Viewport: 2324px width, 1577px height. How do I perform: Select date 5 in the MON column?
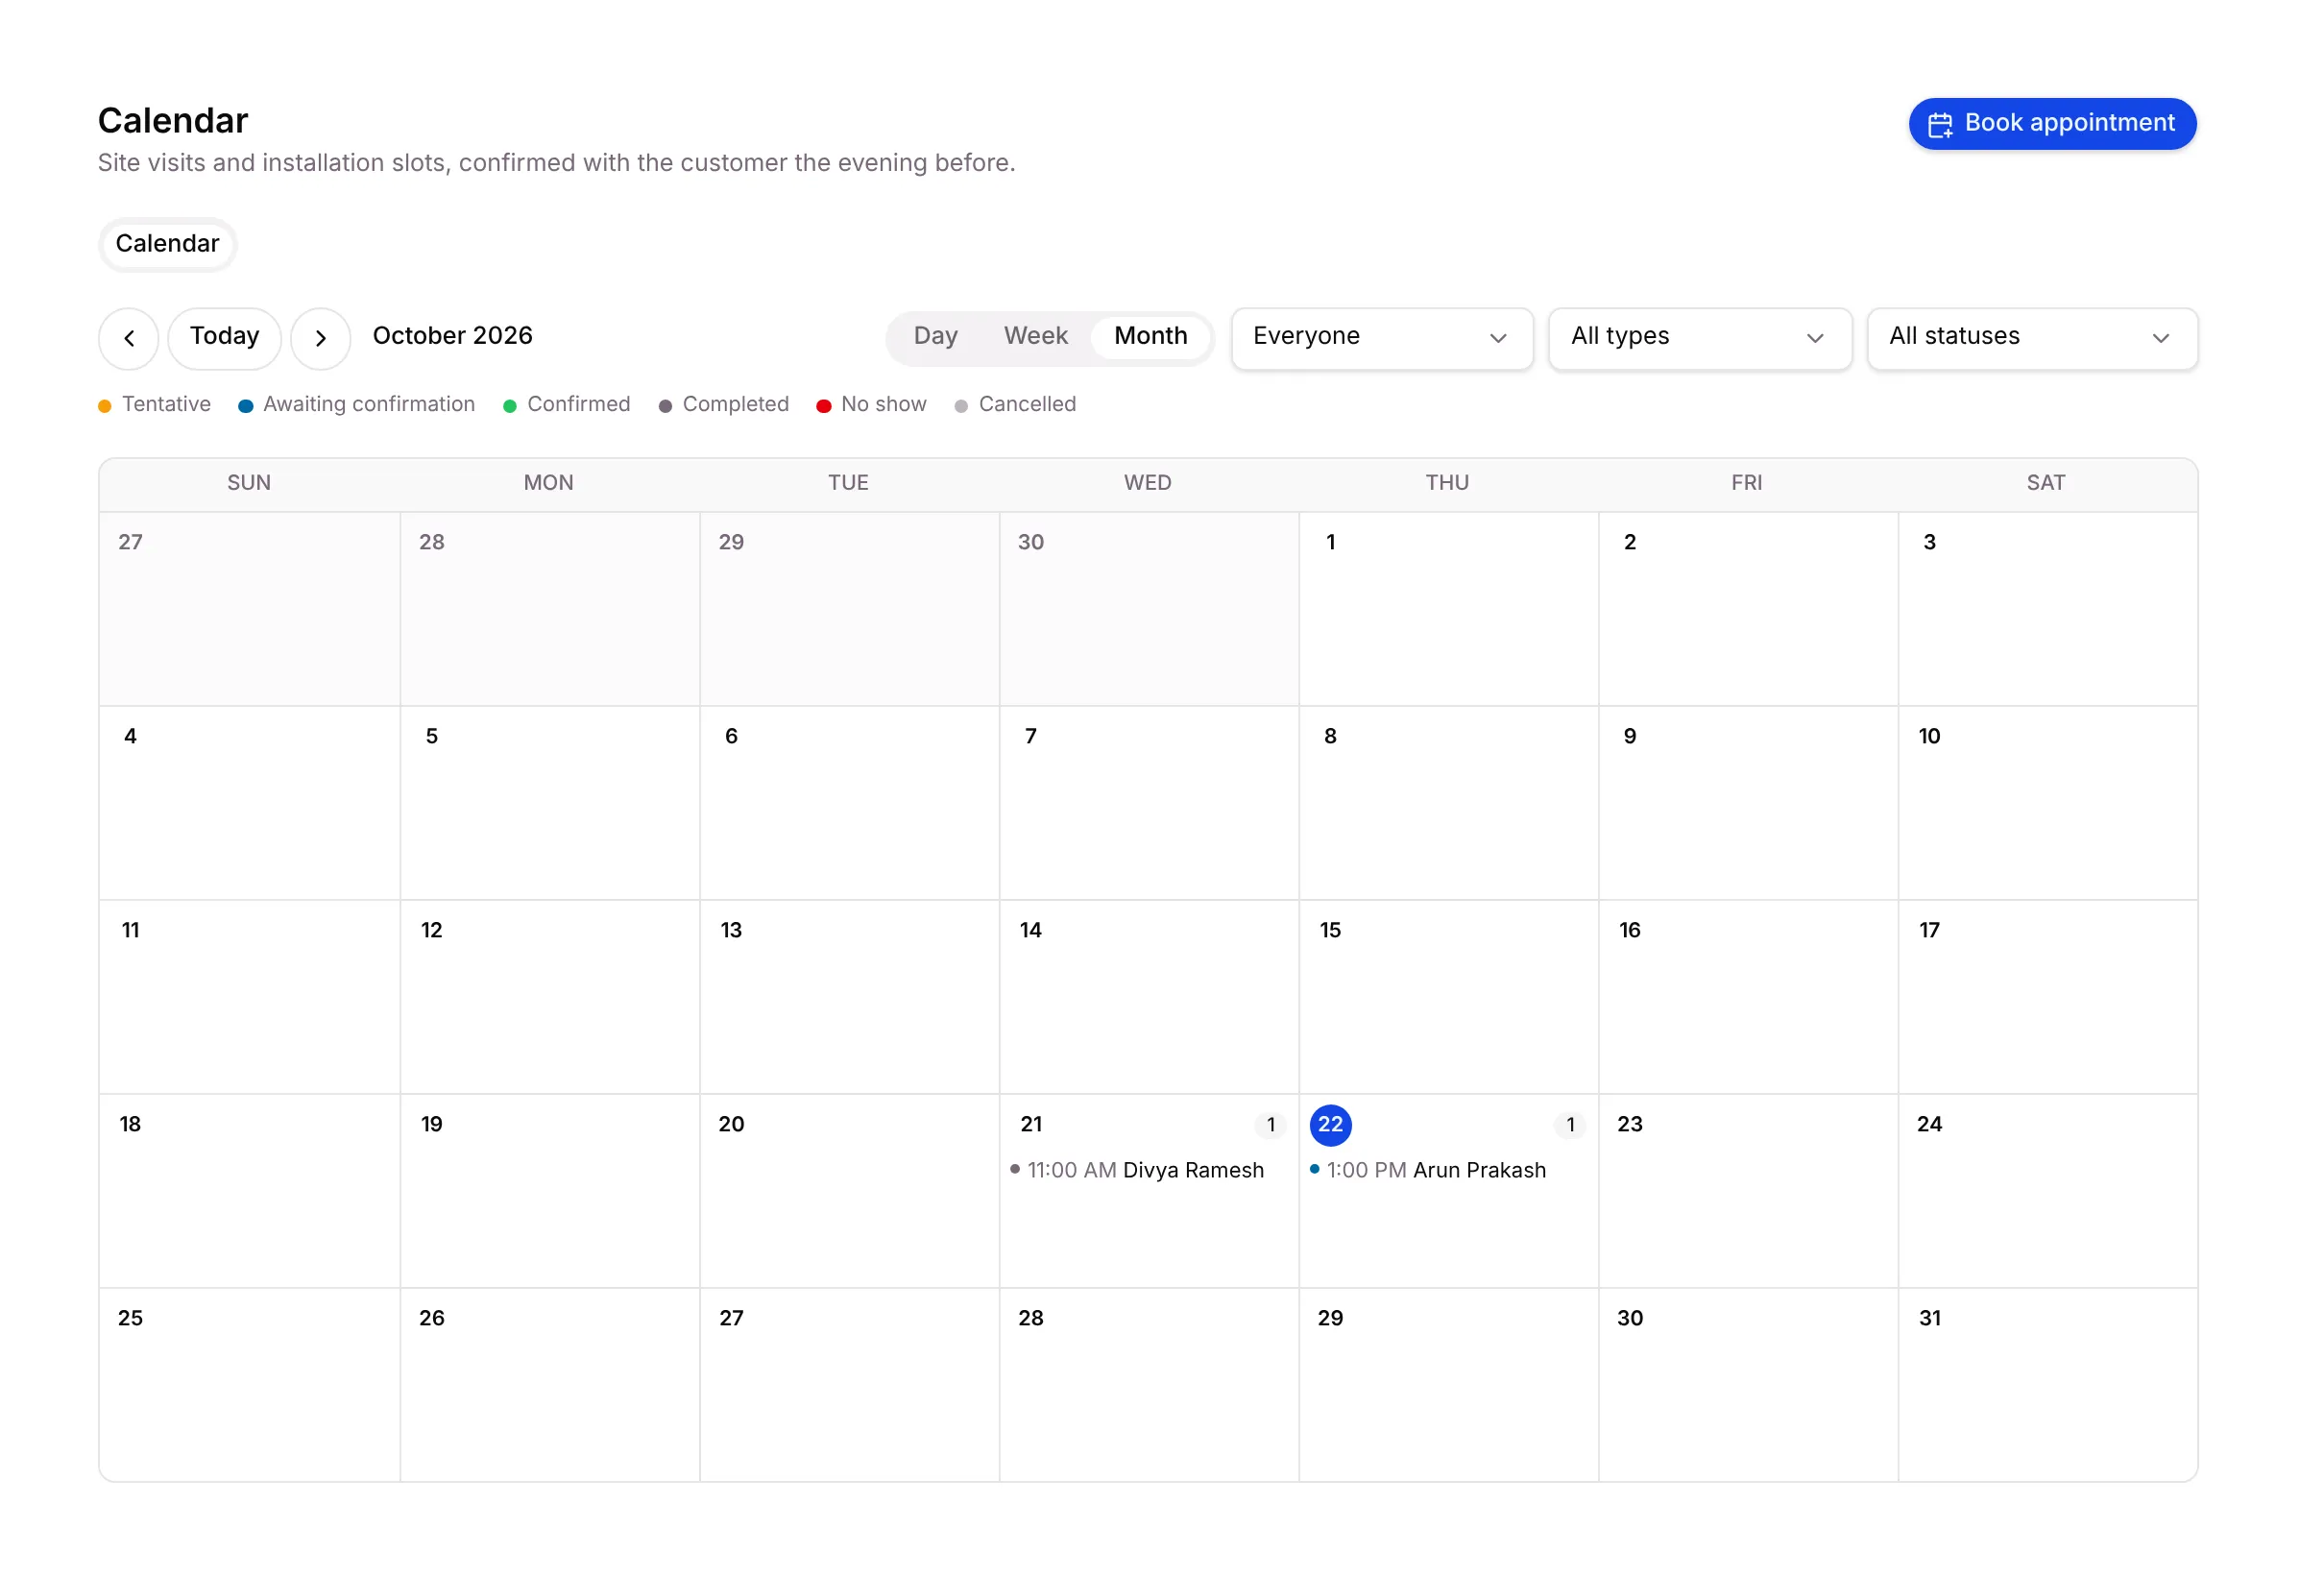432,736
